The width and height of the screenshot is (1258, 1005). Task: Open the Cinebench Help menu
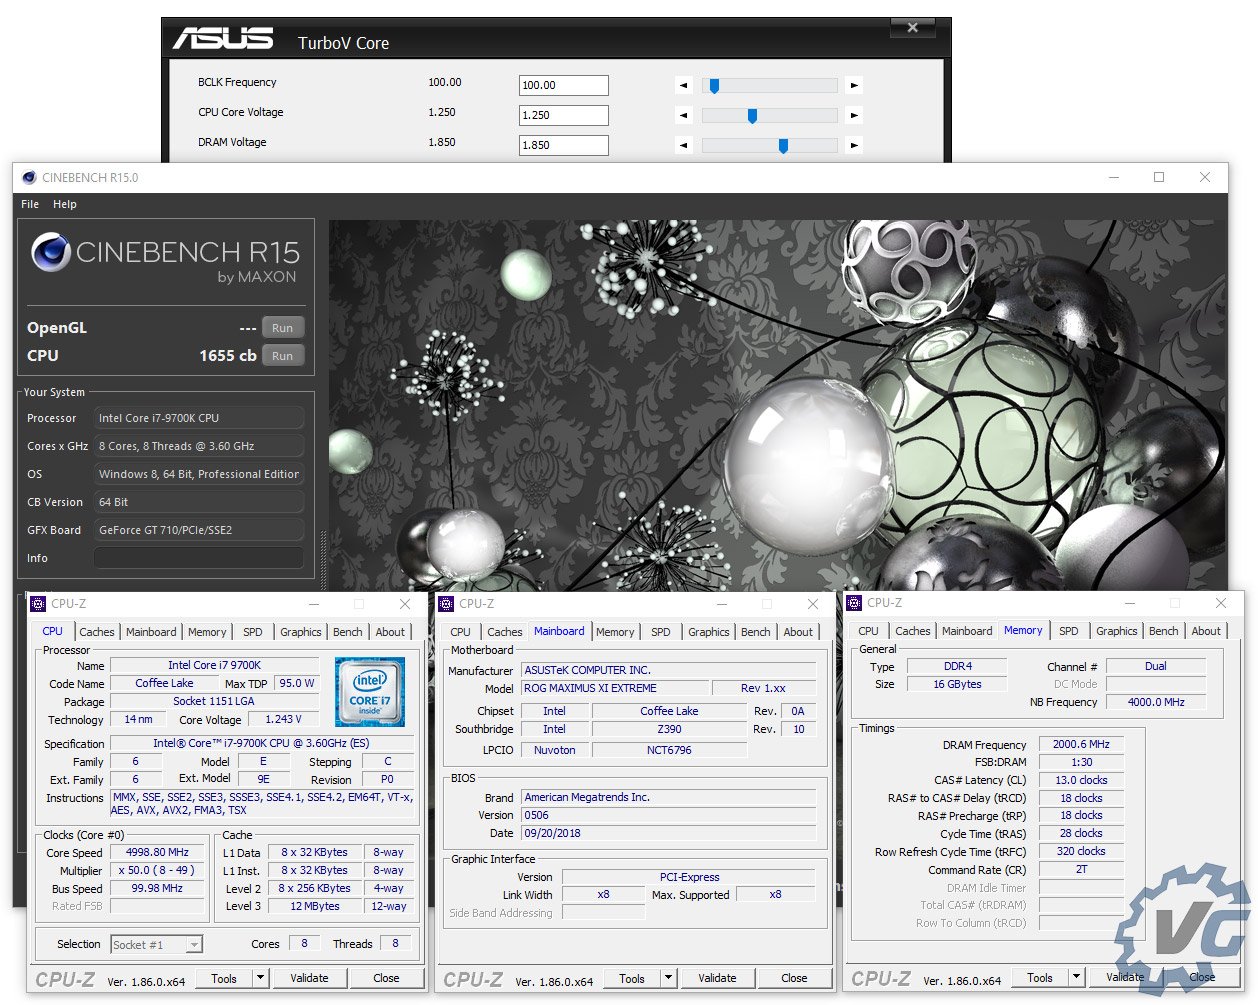click(x=65, y=204)
